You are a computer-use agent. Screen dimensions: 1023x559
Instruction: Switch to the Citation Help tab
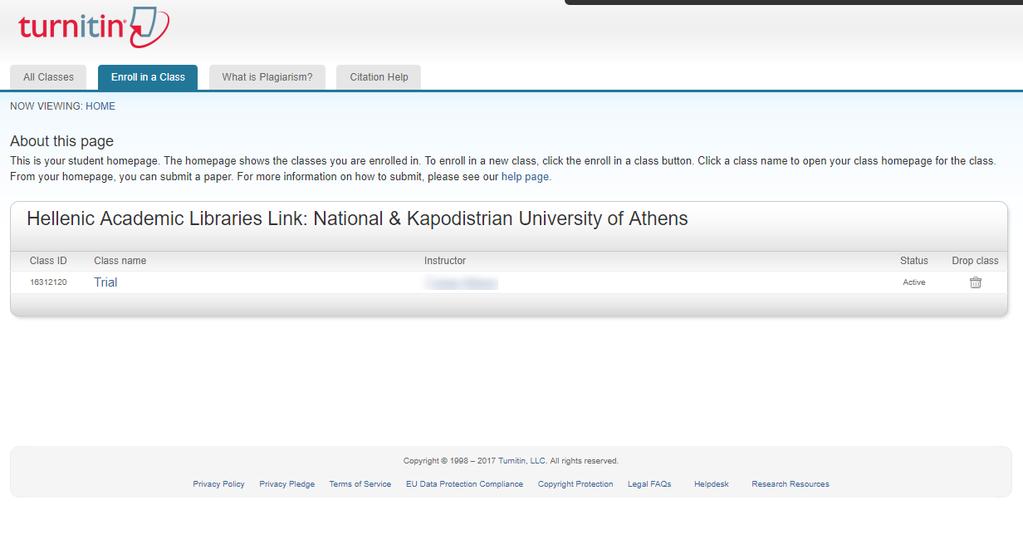(x=378, y=77)
